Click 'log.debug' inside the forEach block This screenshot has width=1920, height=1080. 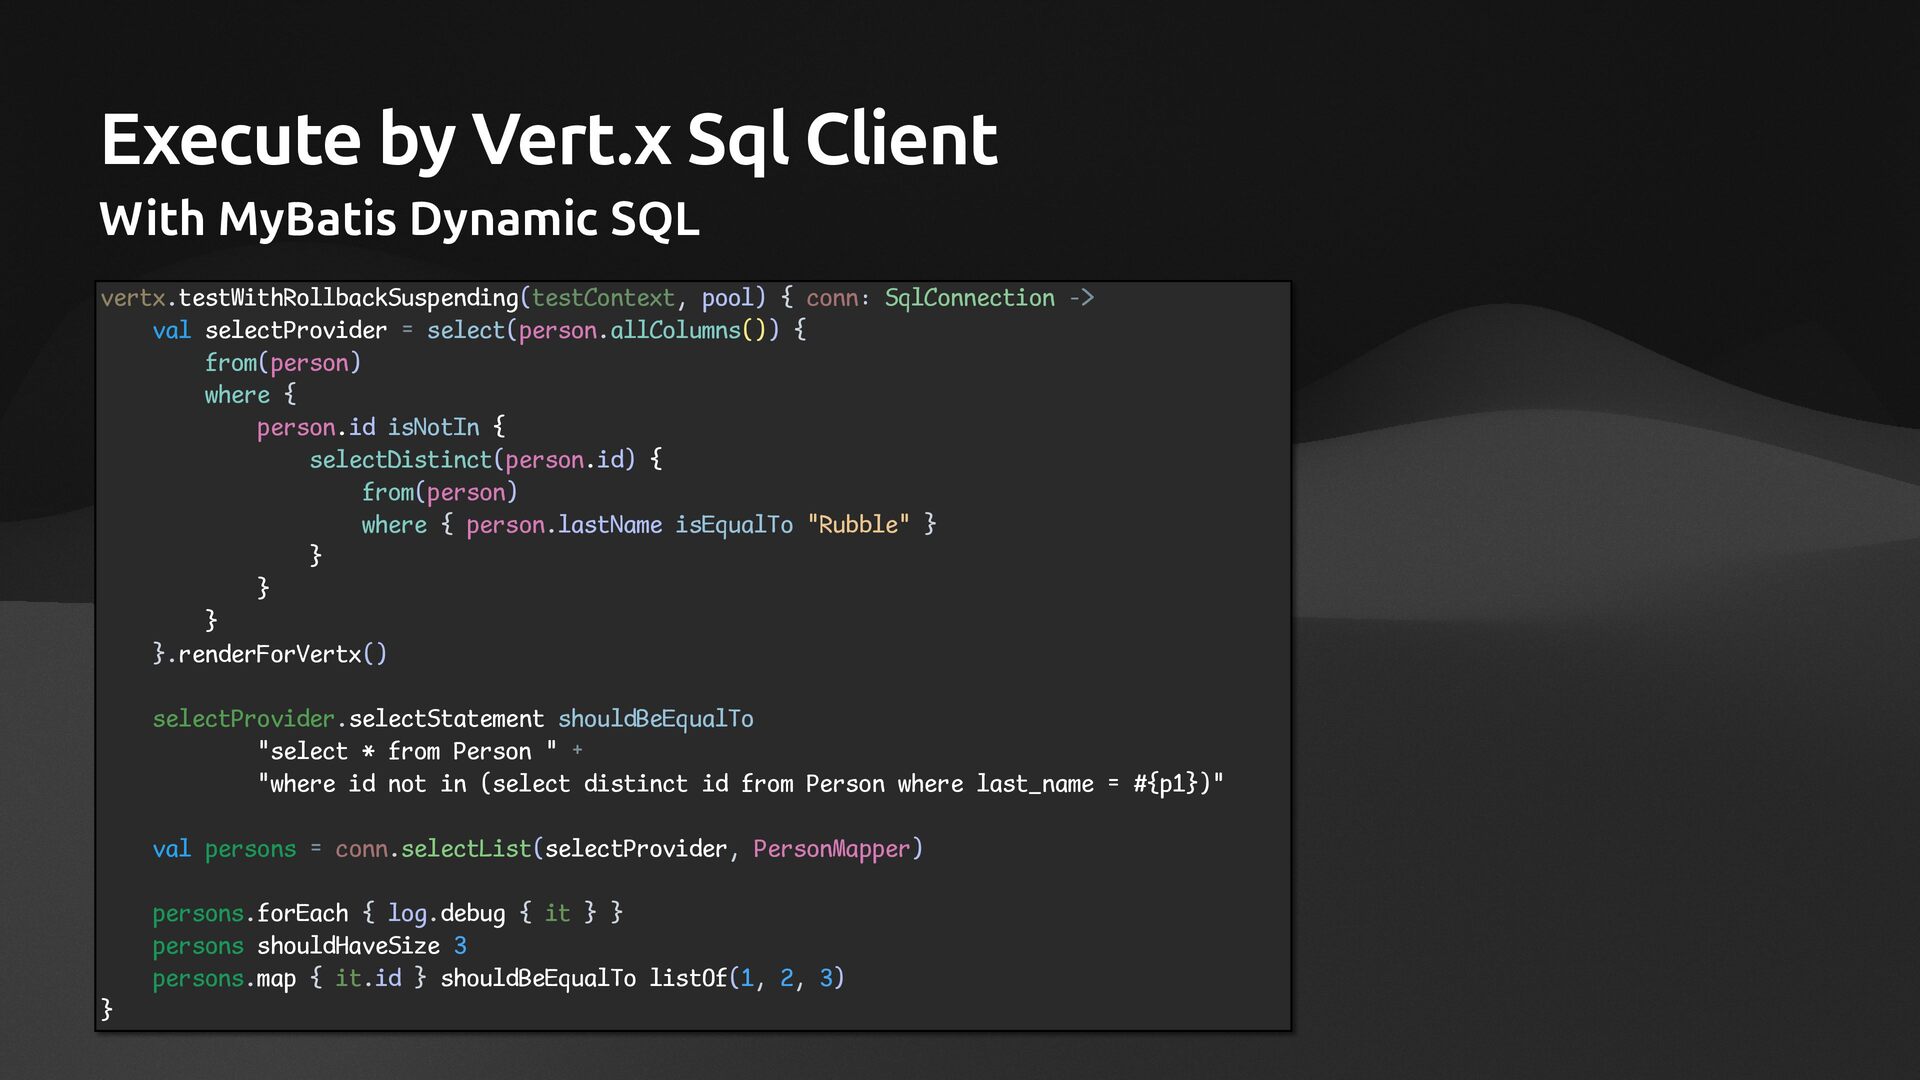point(446,913)
